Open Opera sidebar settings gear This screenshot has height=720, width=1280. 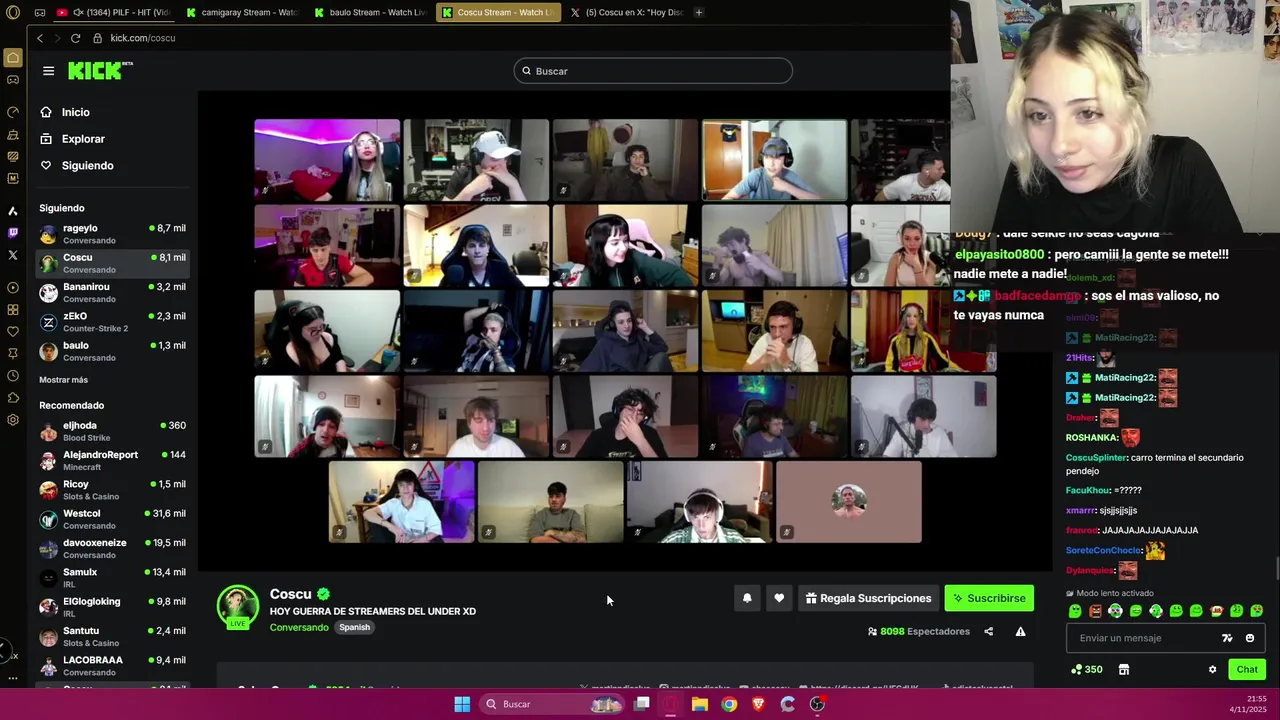click(13, 420)
